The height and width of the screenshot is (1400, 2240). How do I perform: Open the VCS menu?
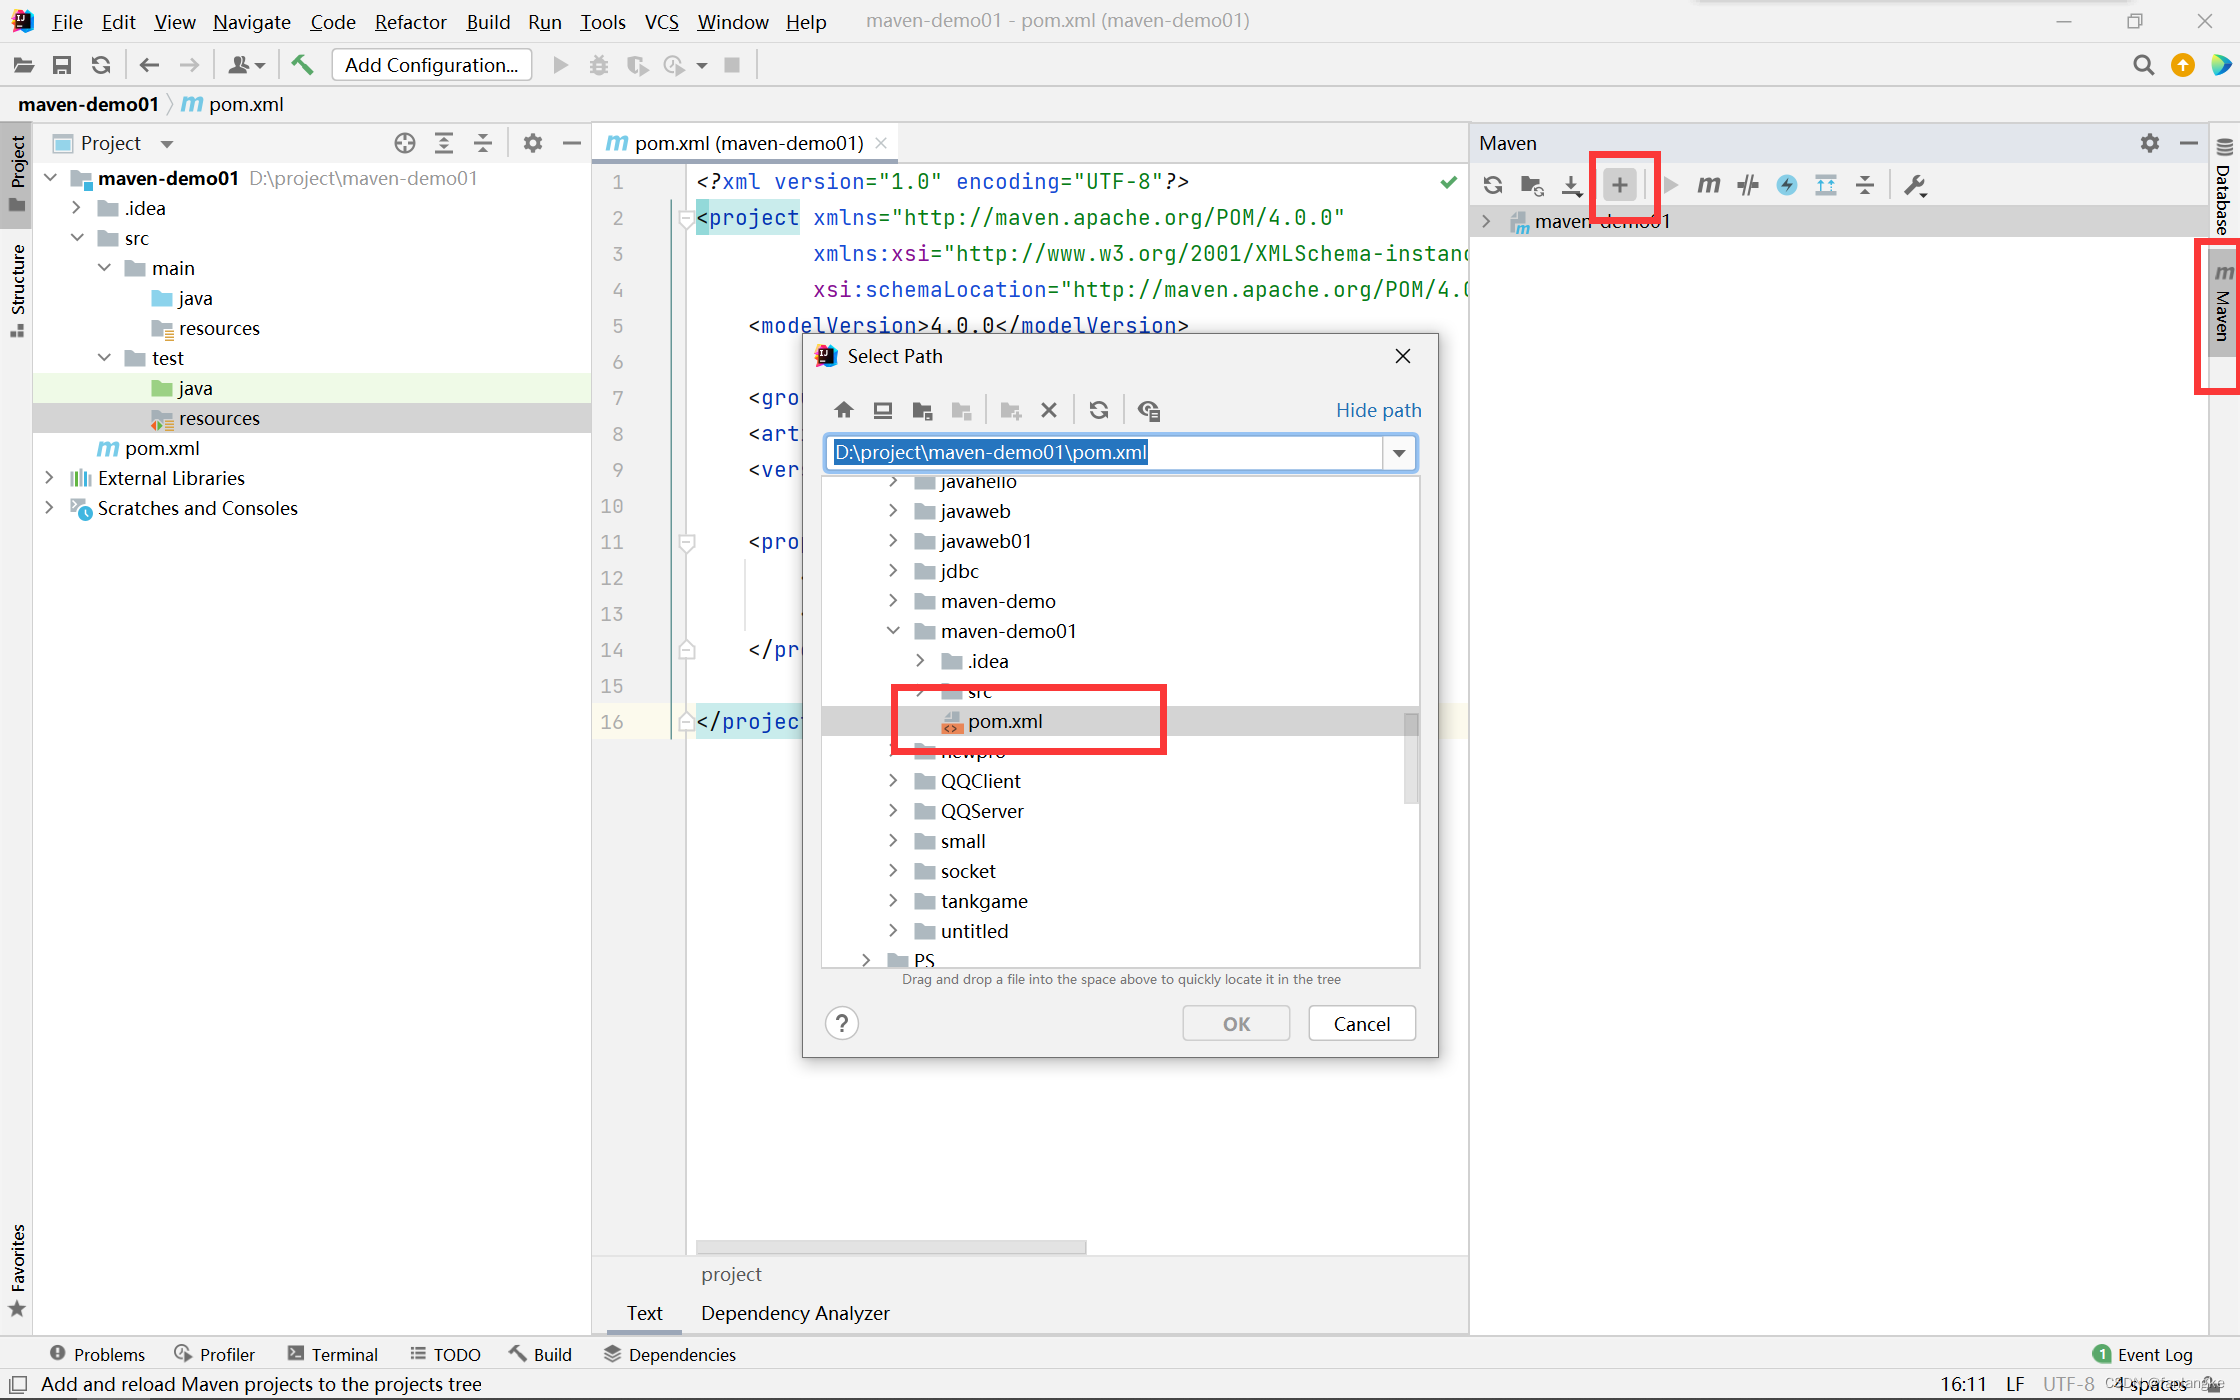click(x=661, y=21)
